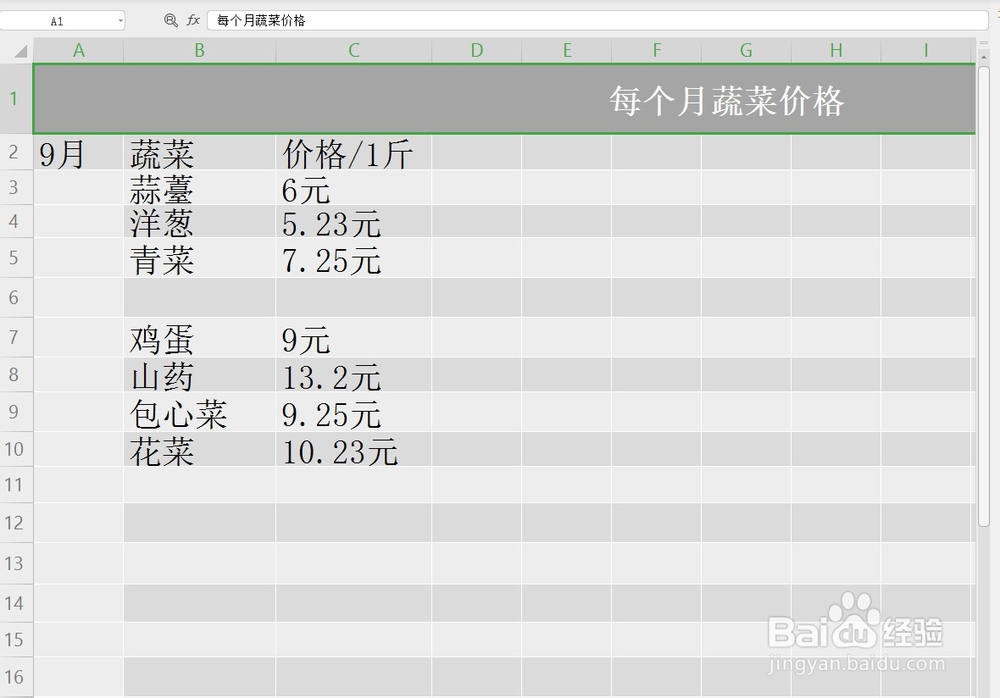This screenshot has height=698, width=1000.
Task: Click cell containing 9月
Action: pos(78,152)
